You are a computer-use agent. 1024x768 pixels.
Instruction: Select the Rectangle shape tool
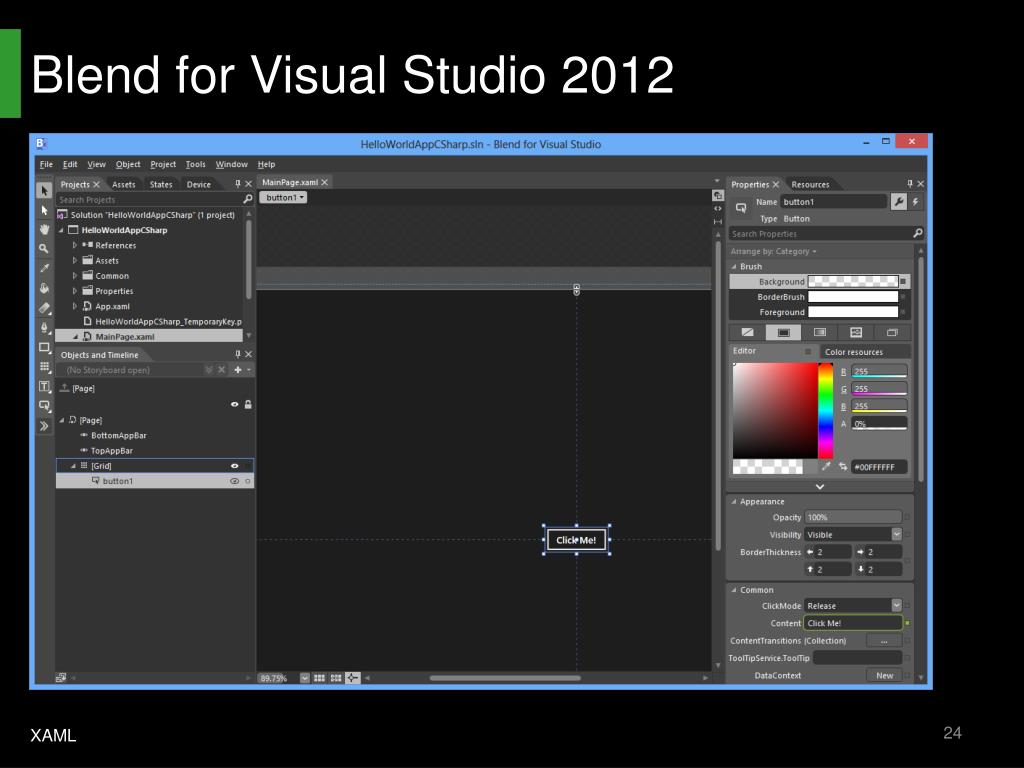[44, 347]
